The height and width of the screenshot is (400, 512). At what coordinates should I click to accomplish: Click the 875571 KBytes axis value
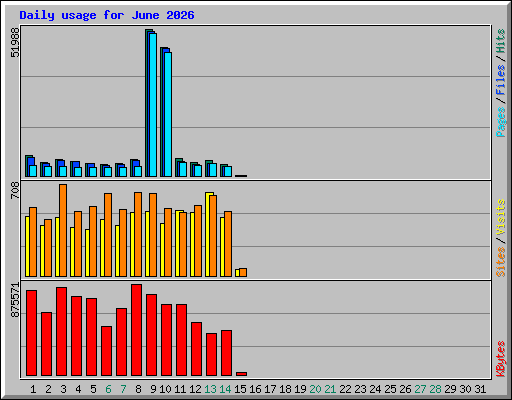pos(15,300)
